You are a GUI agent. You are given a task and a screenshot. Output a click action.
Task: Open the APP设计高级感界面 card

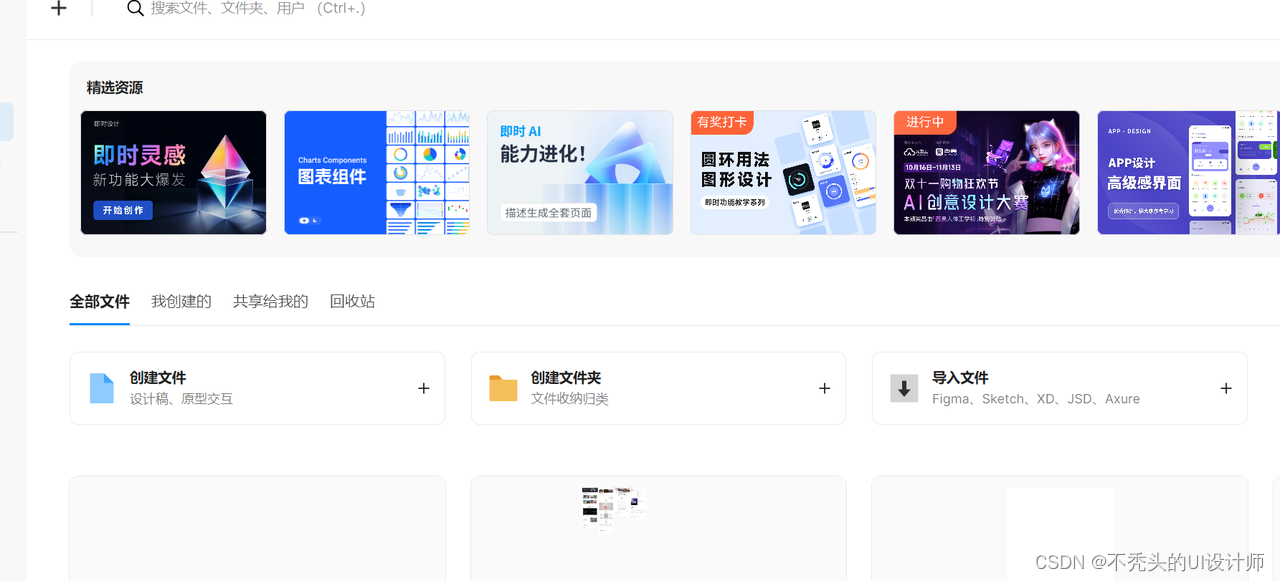click(1188, 172)
